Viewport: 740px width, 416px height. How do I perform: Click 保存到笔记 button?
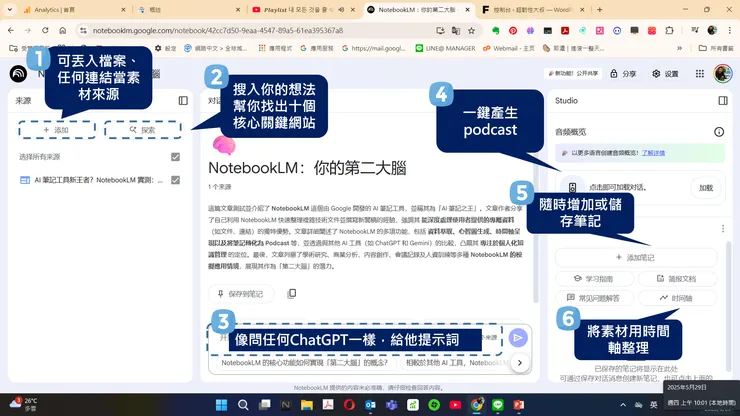click(x=241, y=294)
